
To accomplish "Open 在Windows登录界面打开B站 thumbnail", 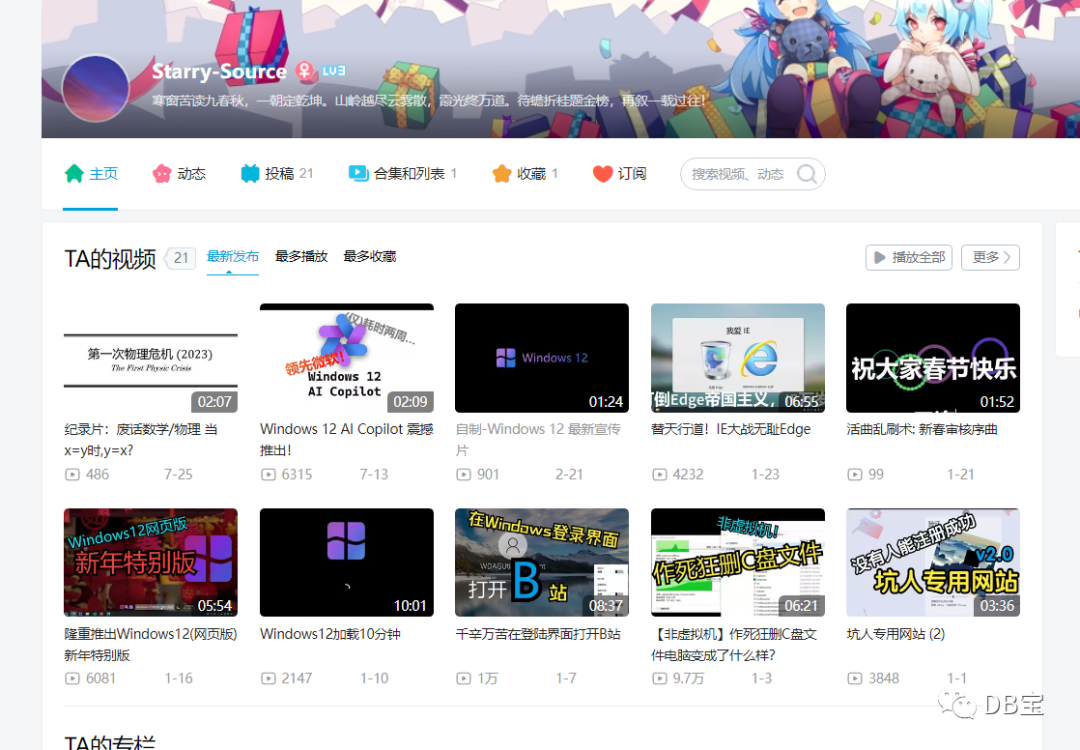I will click(542, 563).
